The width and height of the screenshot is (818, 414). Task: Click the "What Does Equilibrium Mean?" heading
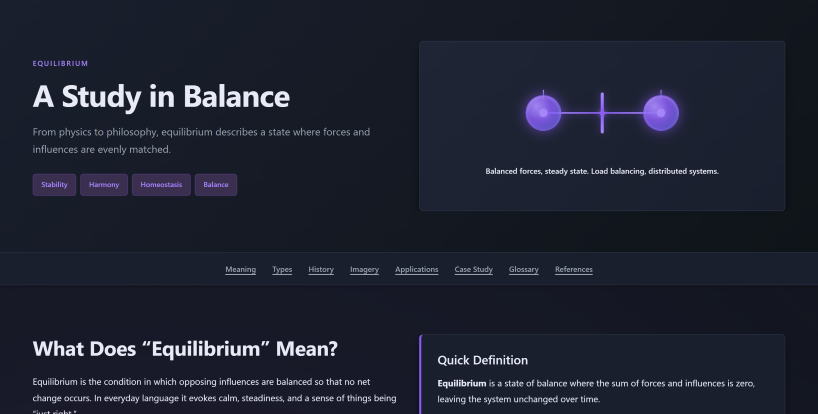click(x=185, y=349)
